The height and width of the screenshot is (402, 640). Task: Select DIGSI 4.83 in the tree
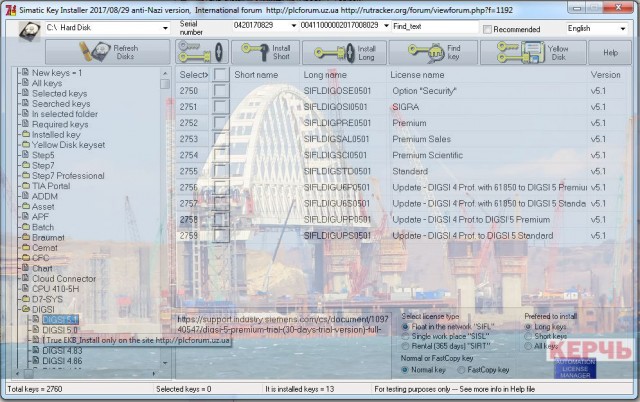coord(62,350)
